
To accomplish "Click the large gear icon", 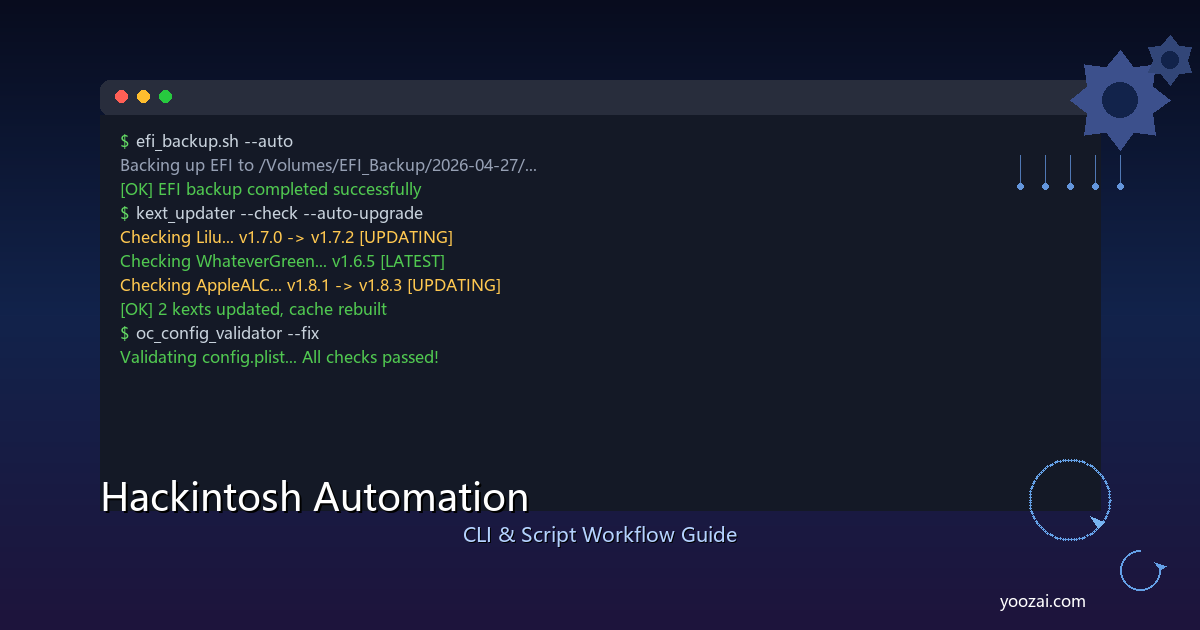I will 1120,100.
